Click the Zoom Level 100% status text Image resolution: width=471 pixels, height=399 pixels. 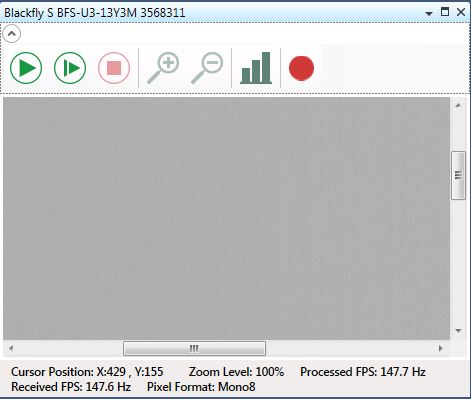click(x=236, y=372)
